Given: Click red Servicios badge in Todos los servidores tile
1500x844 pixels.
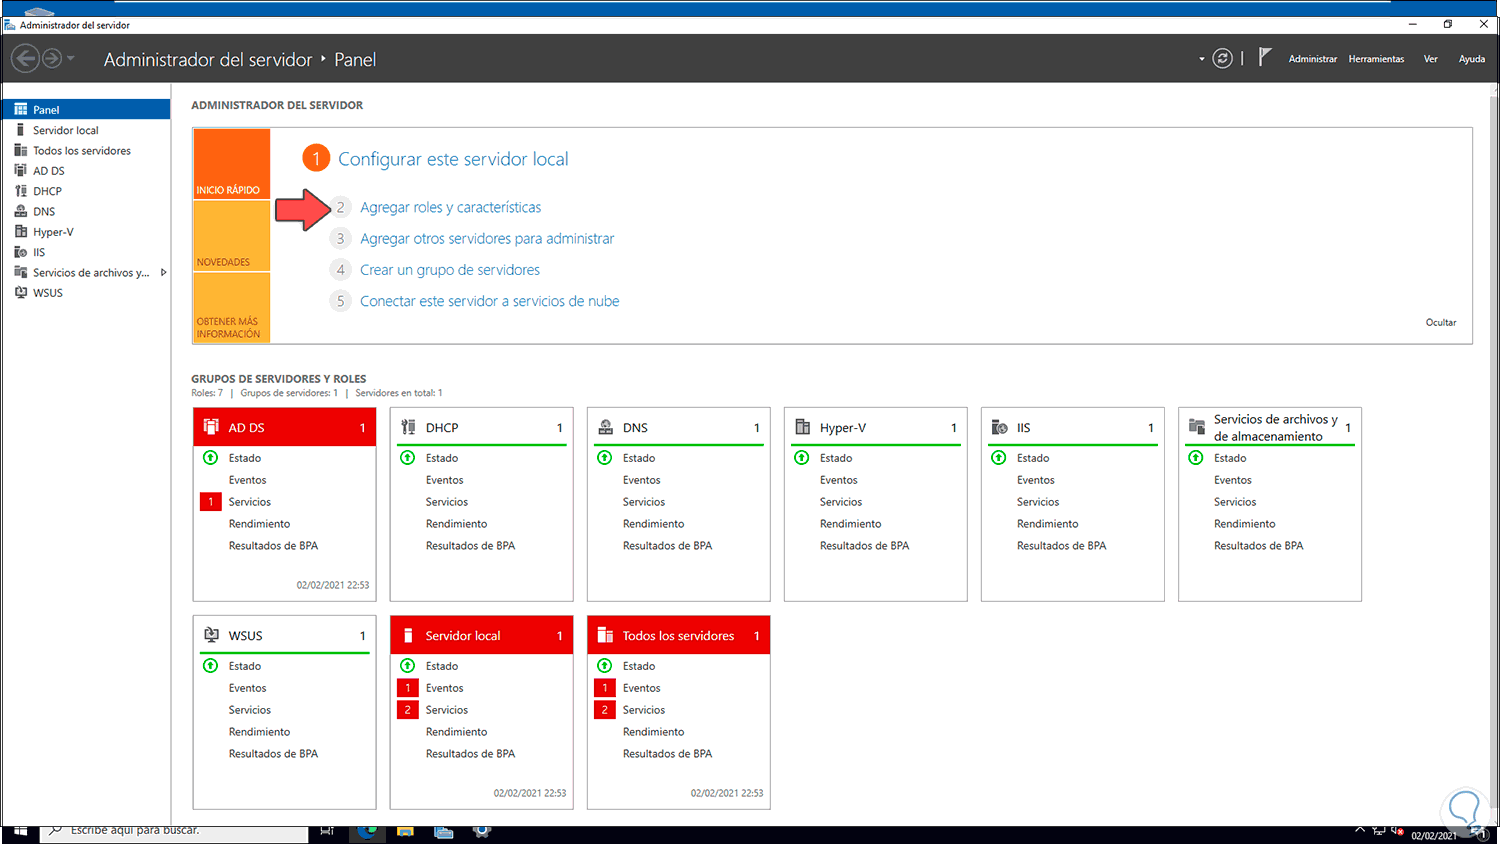Looking at the screenshot, I should (x=604, y=710).
